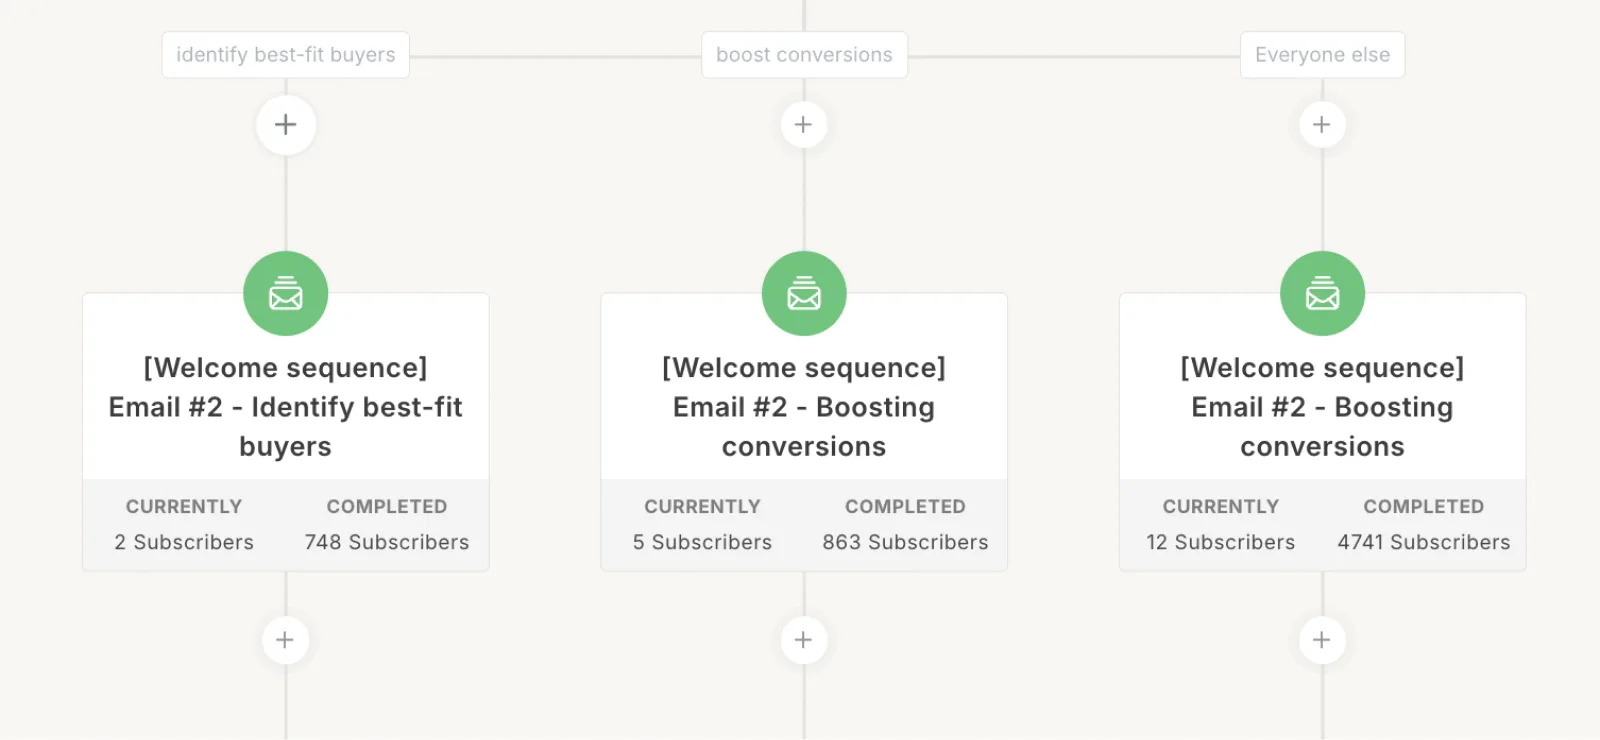Open the email icon on the 4741-completed card
Screen dimensions: 1600x740
coord(1322,294)
